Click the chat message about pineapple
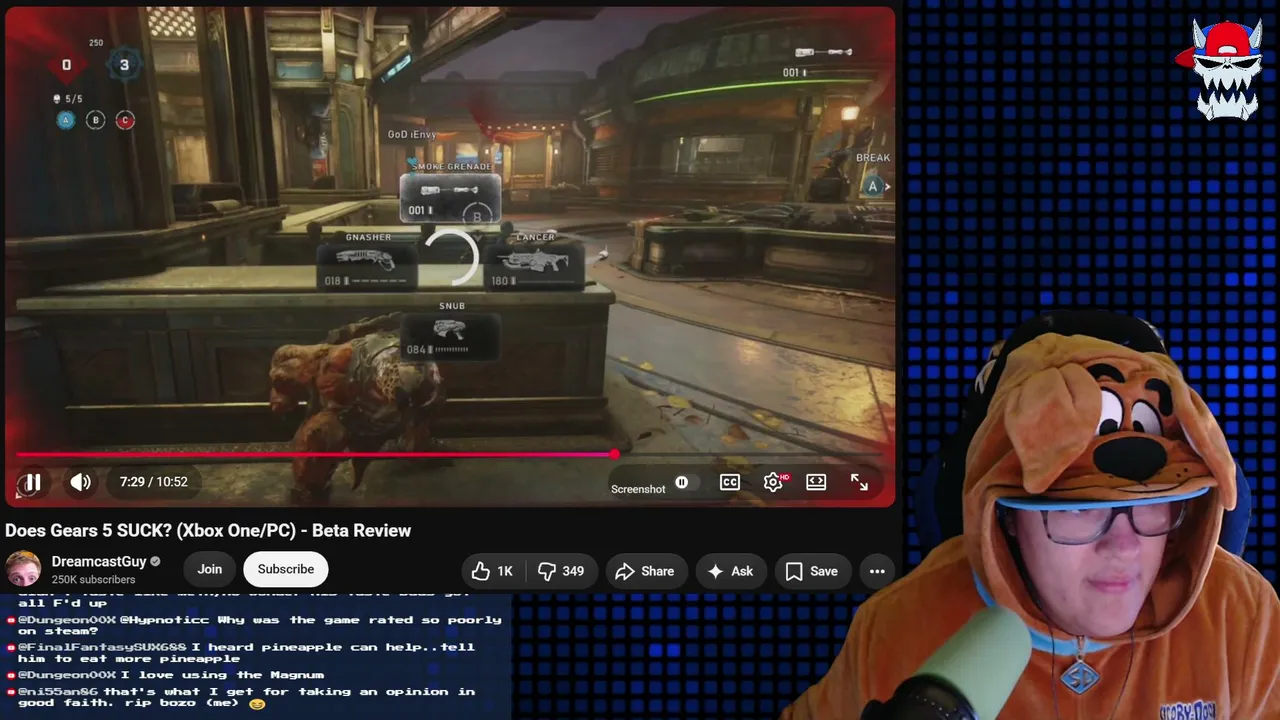The image size is (1280, 720). point(247,653)
